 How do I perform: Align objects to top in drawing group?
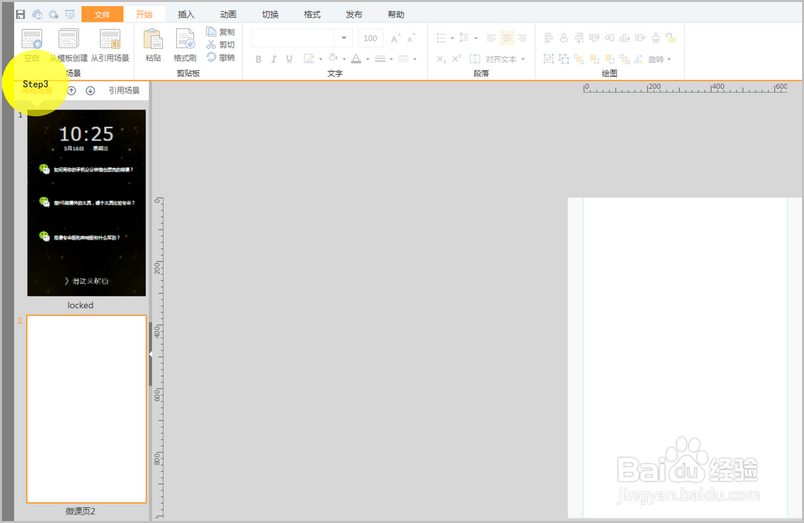[x=594, y=38]
